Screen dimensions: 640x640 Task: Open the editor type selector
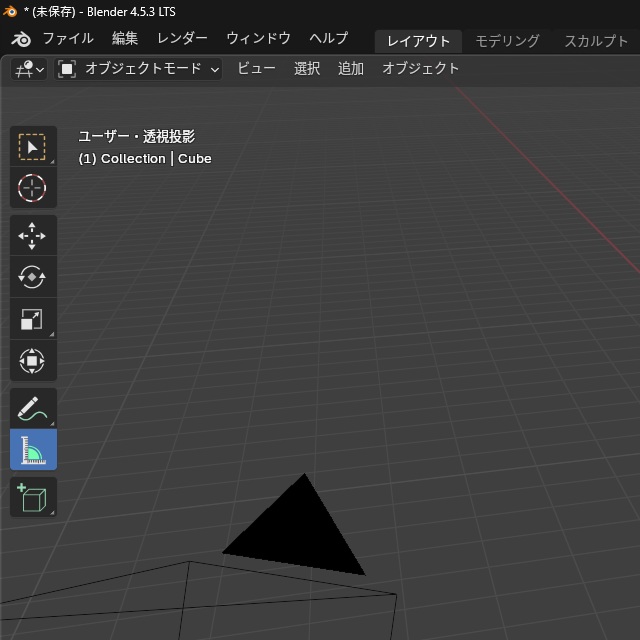29,69
